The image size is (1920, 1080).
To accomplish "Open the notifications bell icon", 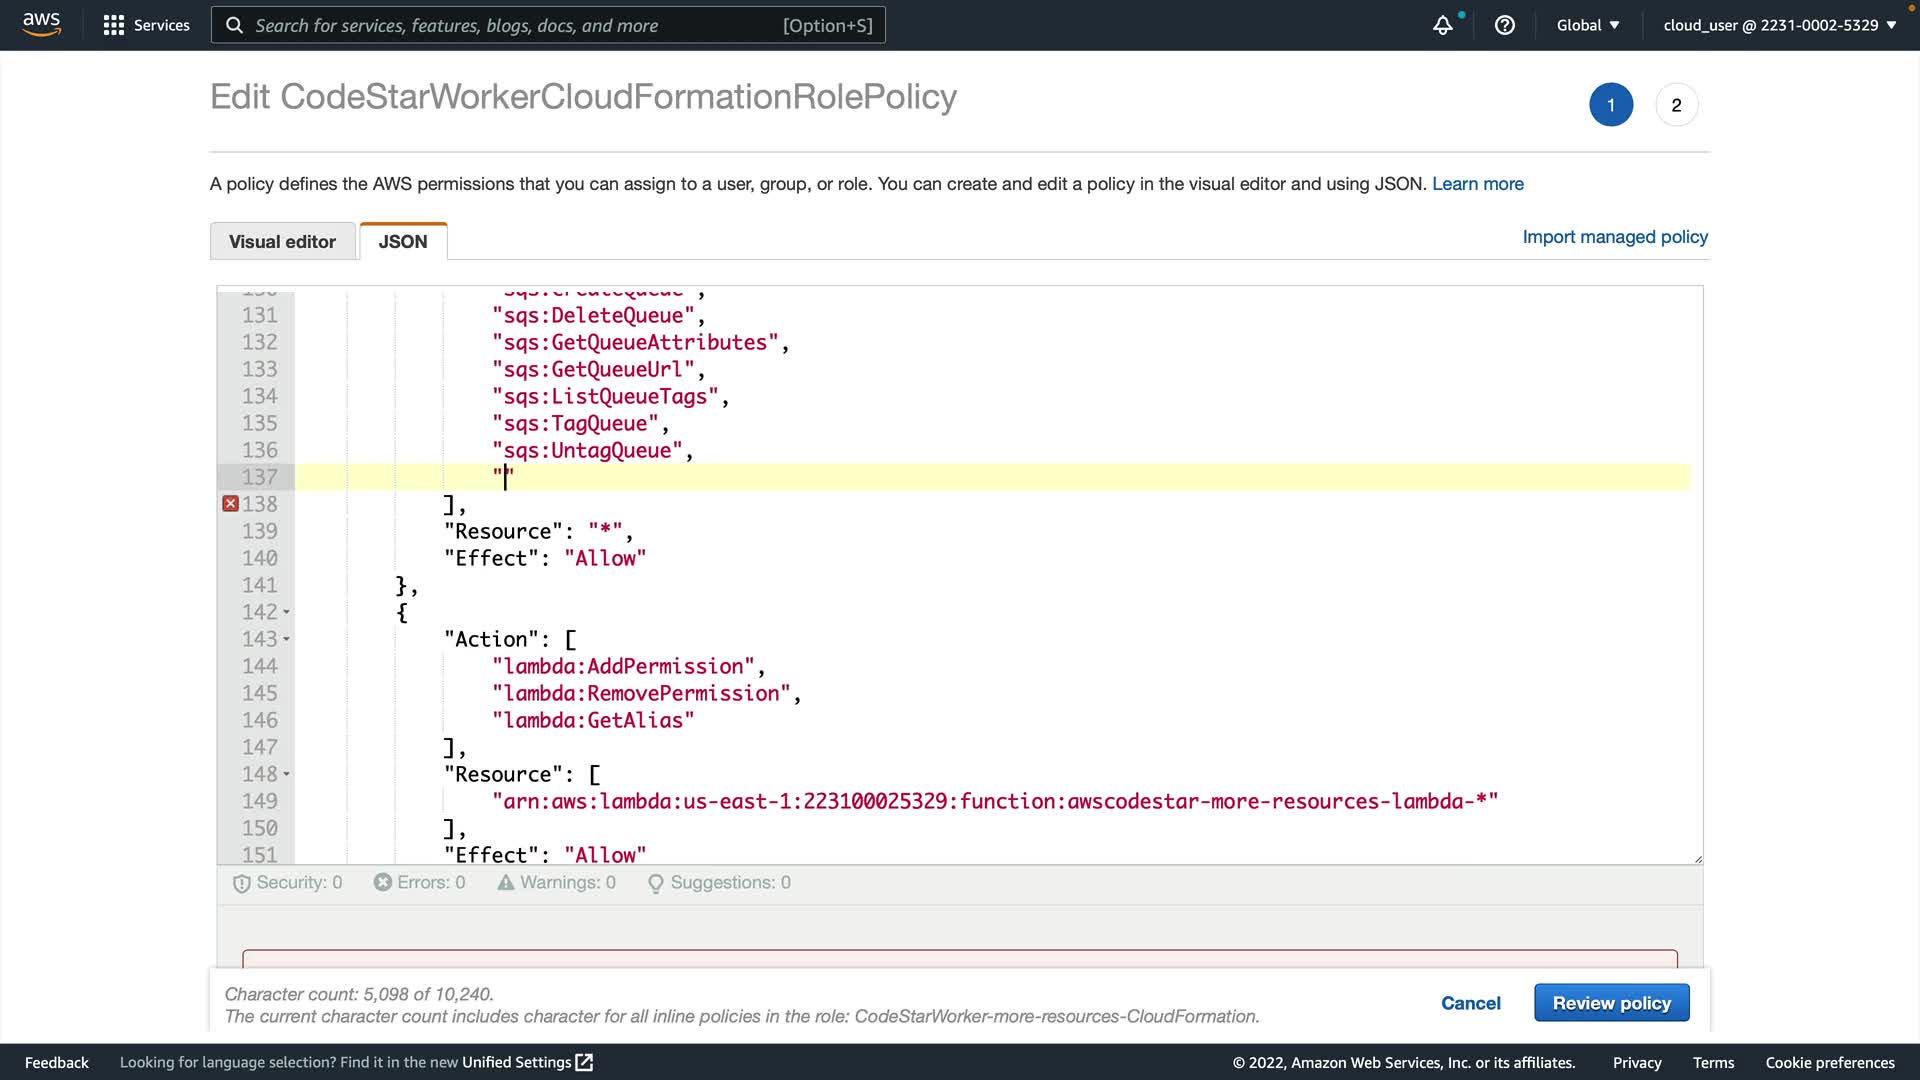I will point(1442,25).
